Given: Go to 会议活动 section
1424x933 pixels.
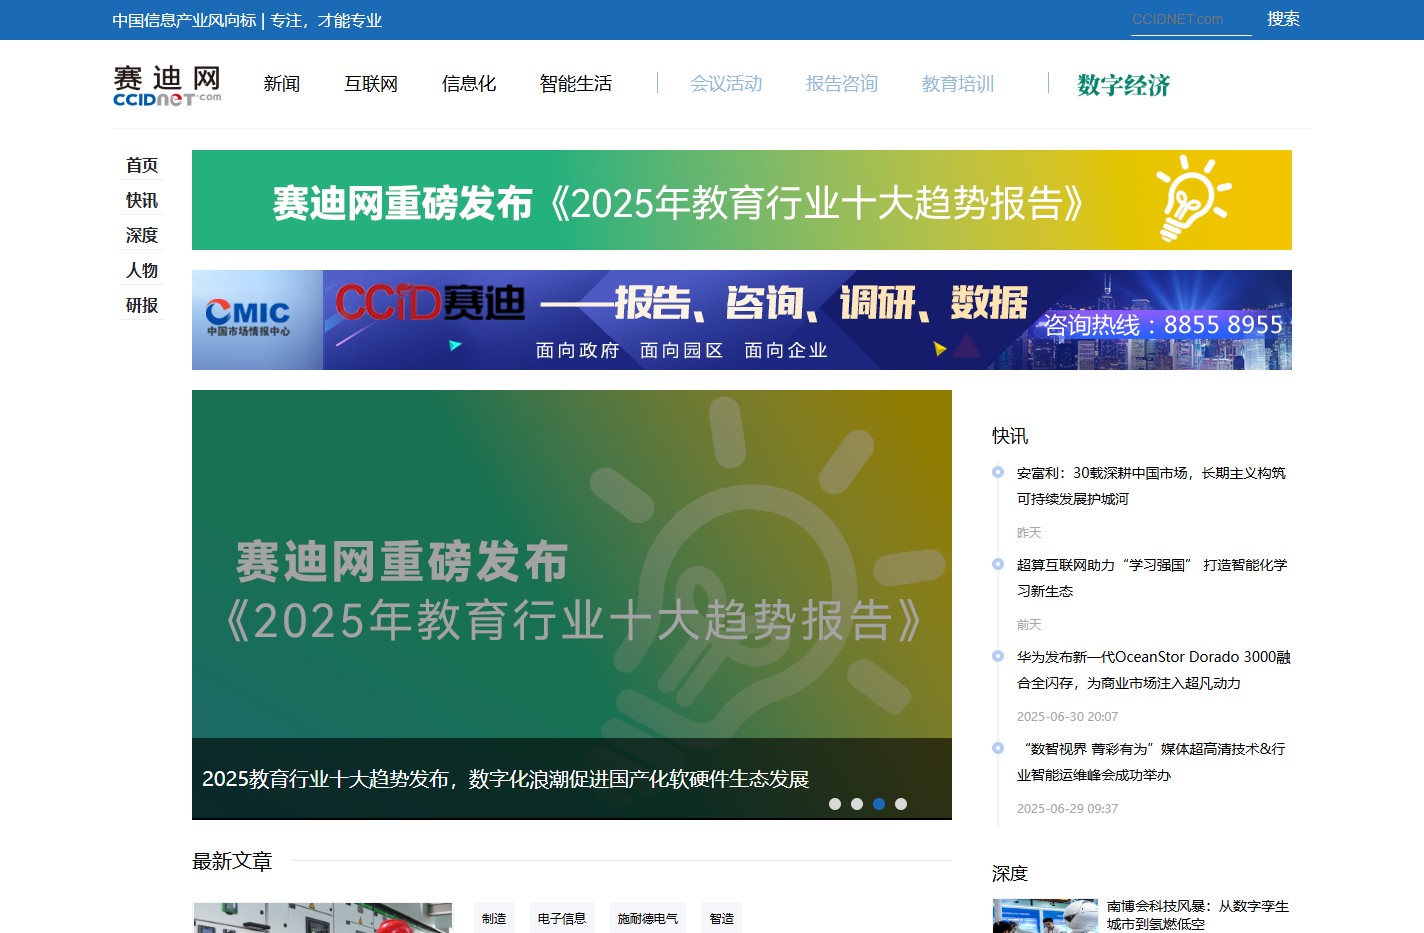Looking at the screenshot, I should tap(726, 84).
